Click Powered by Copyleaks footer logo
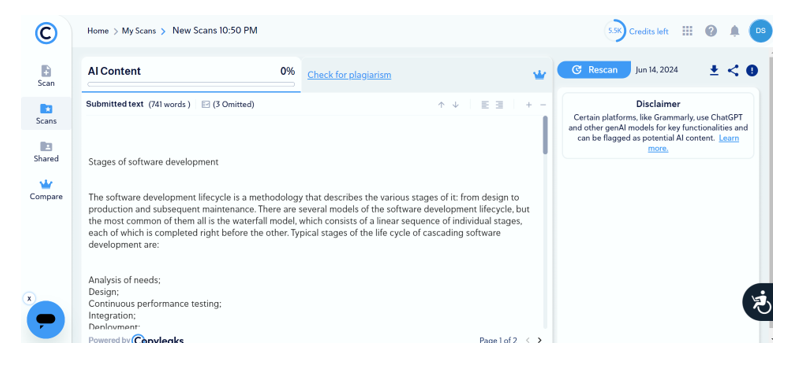Screen dimensions: 795x366 136,340
